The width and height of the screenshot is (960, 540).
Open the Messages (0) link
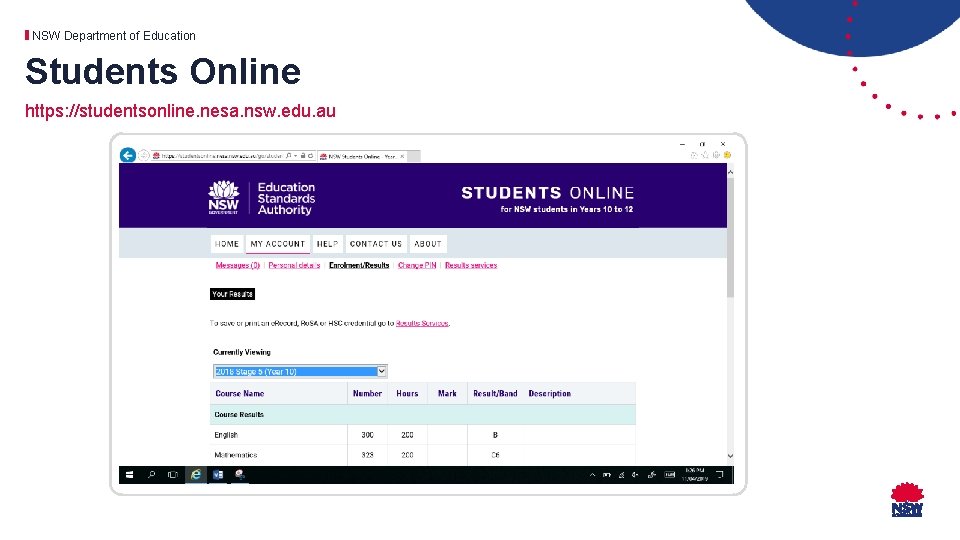238,265
